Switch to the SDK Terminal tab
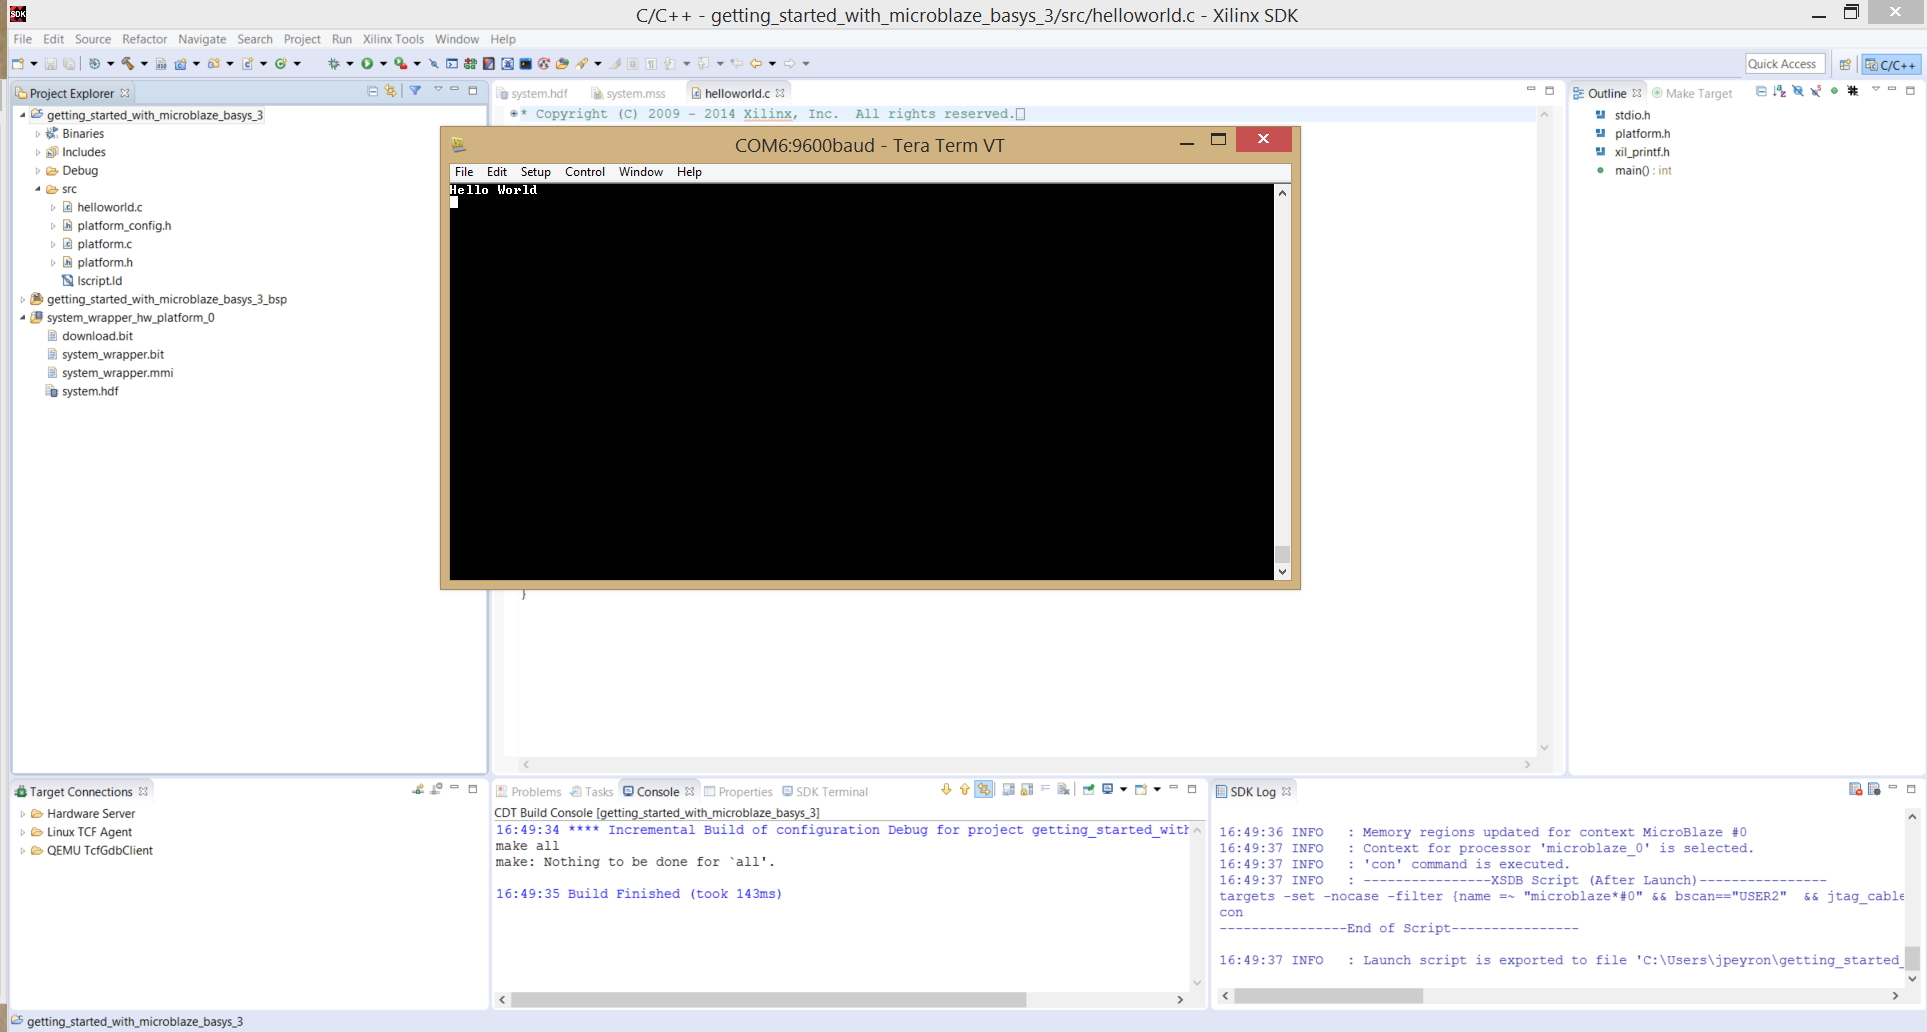 coord(825,791)
